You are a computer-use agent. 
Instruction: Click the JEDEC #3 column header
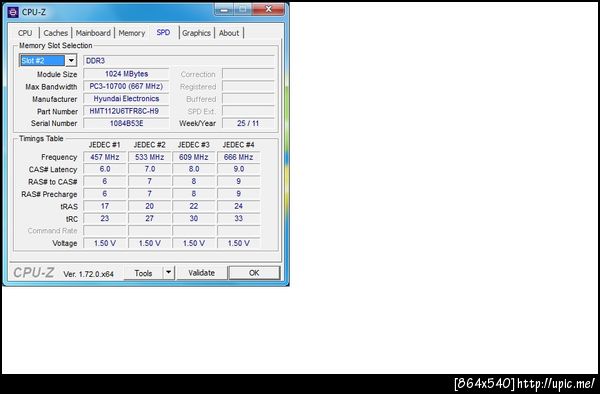194,145
